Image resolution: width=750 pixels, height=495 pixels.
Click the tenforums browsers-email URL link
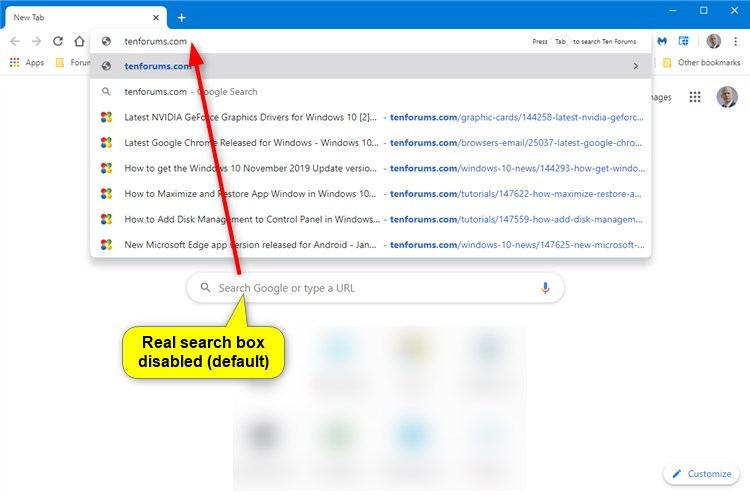(516, 143)
